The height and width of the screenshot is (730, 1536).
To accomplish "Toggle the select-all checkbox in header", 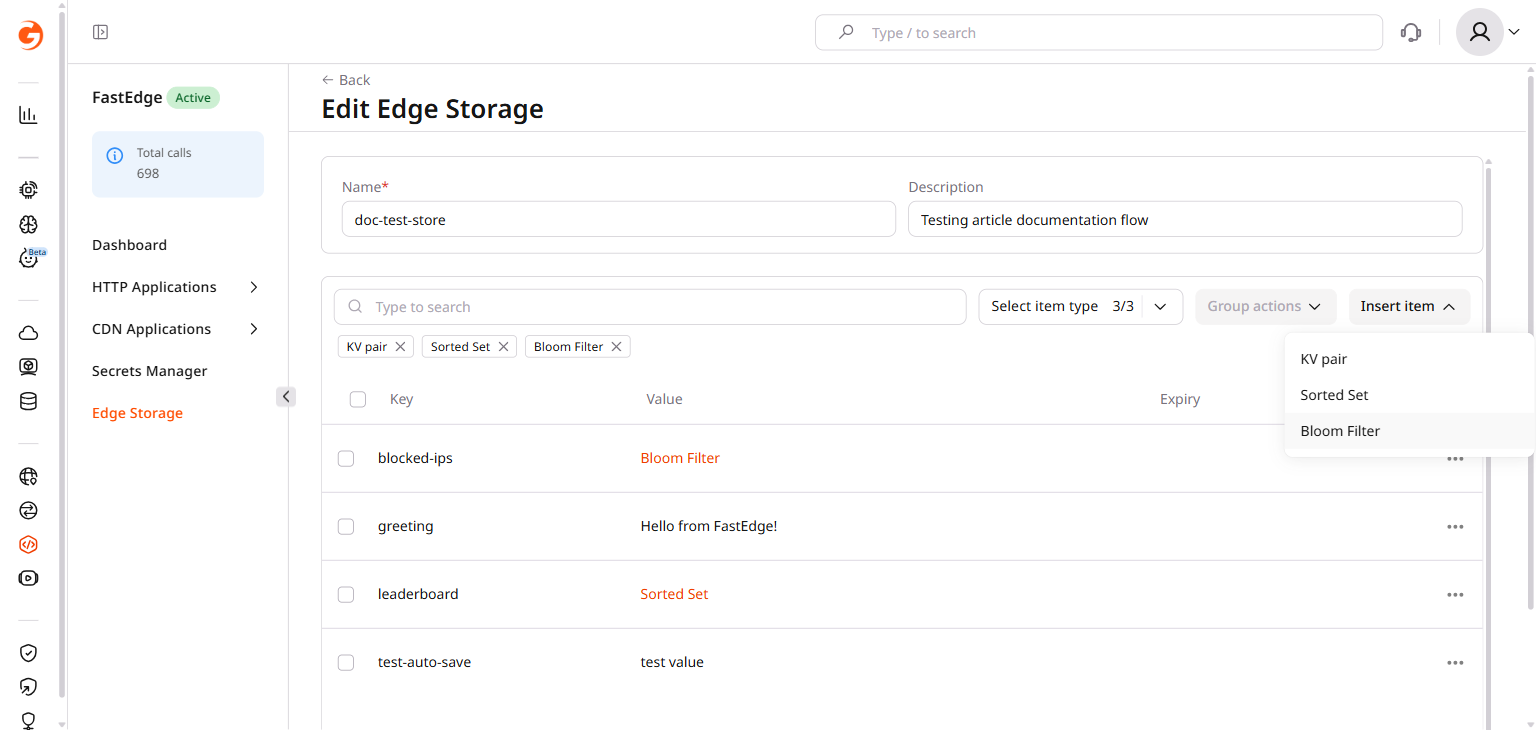I will 358,399.
